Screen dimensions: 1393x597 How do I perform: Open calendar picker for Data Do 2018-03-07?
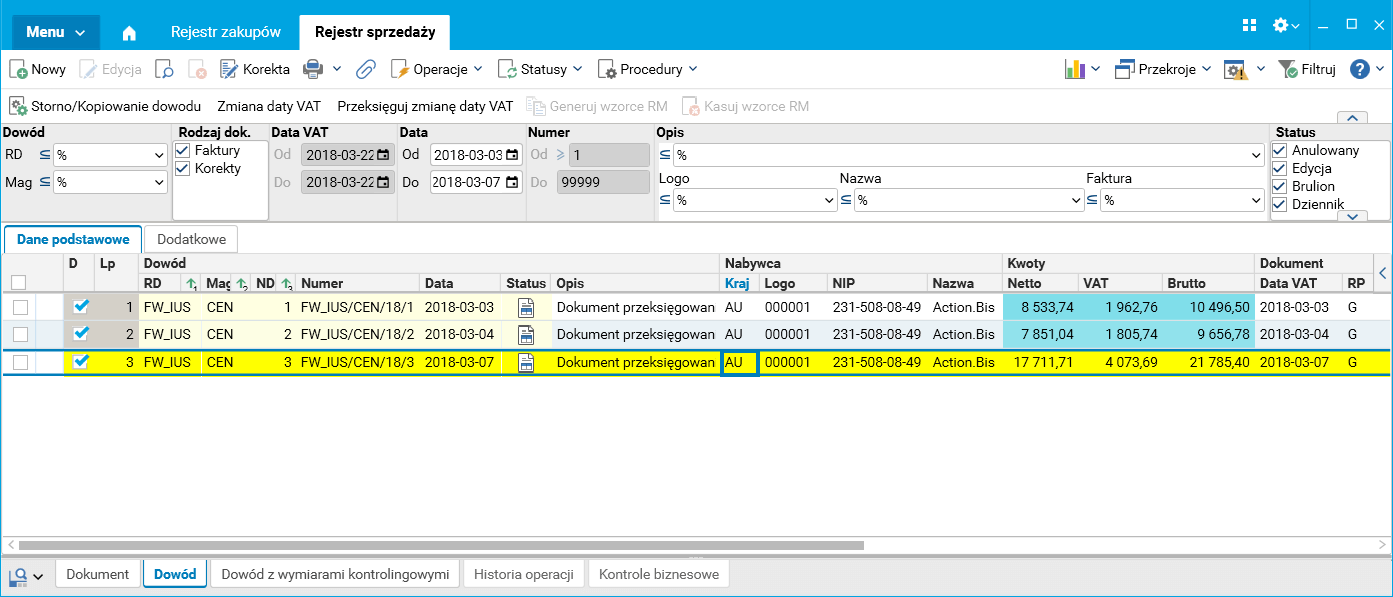click(512, 182)
